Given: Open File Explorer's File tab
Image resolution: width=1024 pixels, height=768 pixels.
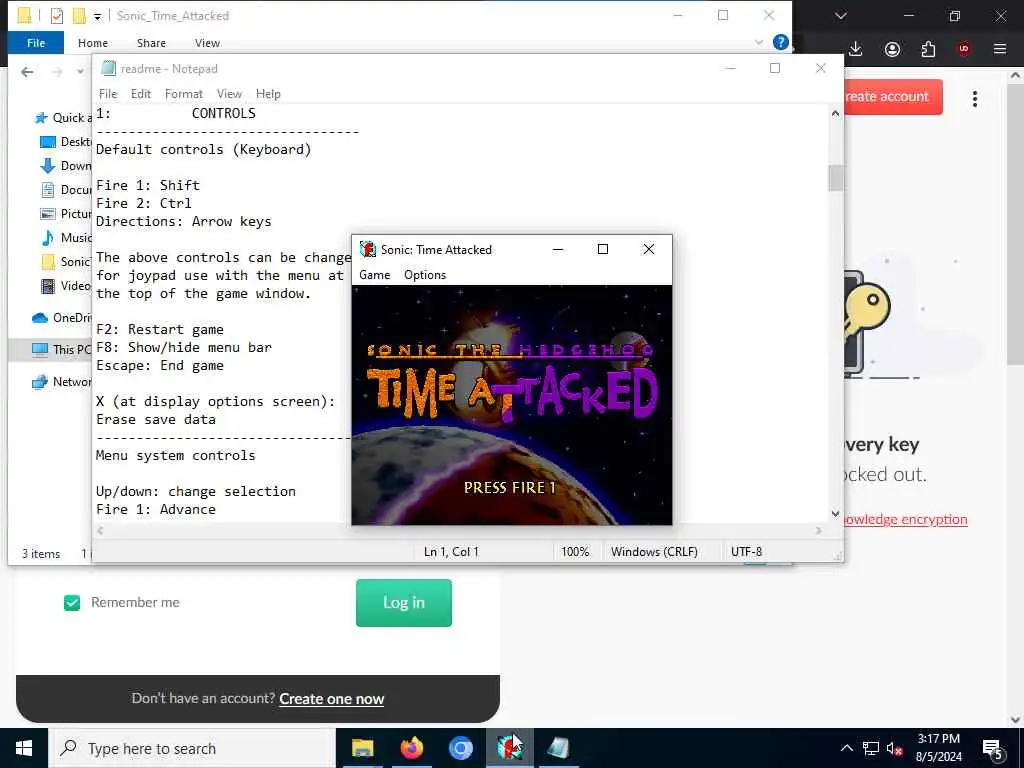Looking at the screenshot, I should (36, 43).
